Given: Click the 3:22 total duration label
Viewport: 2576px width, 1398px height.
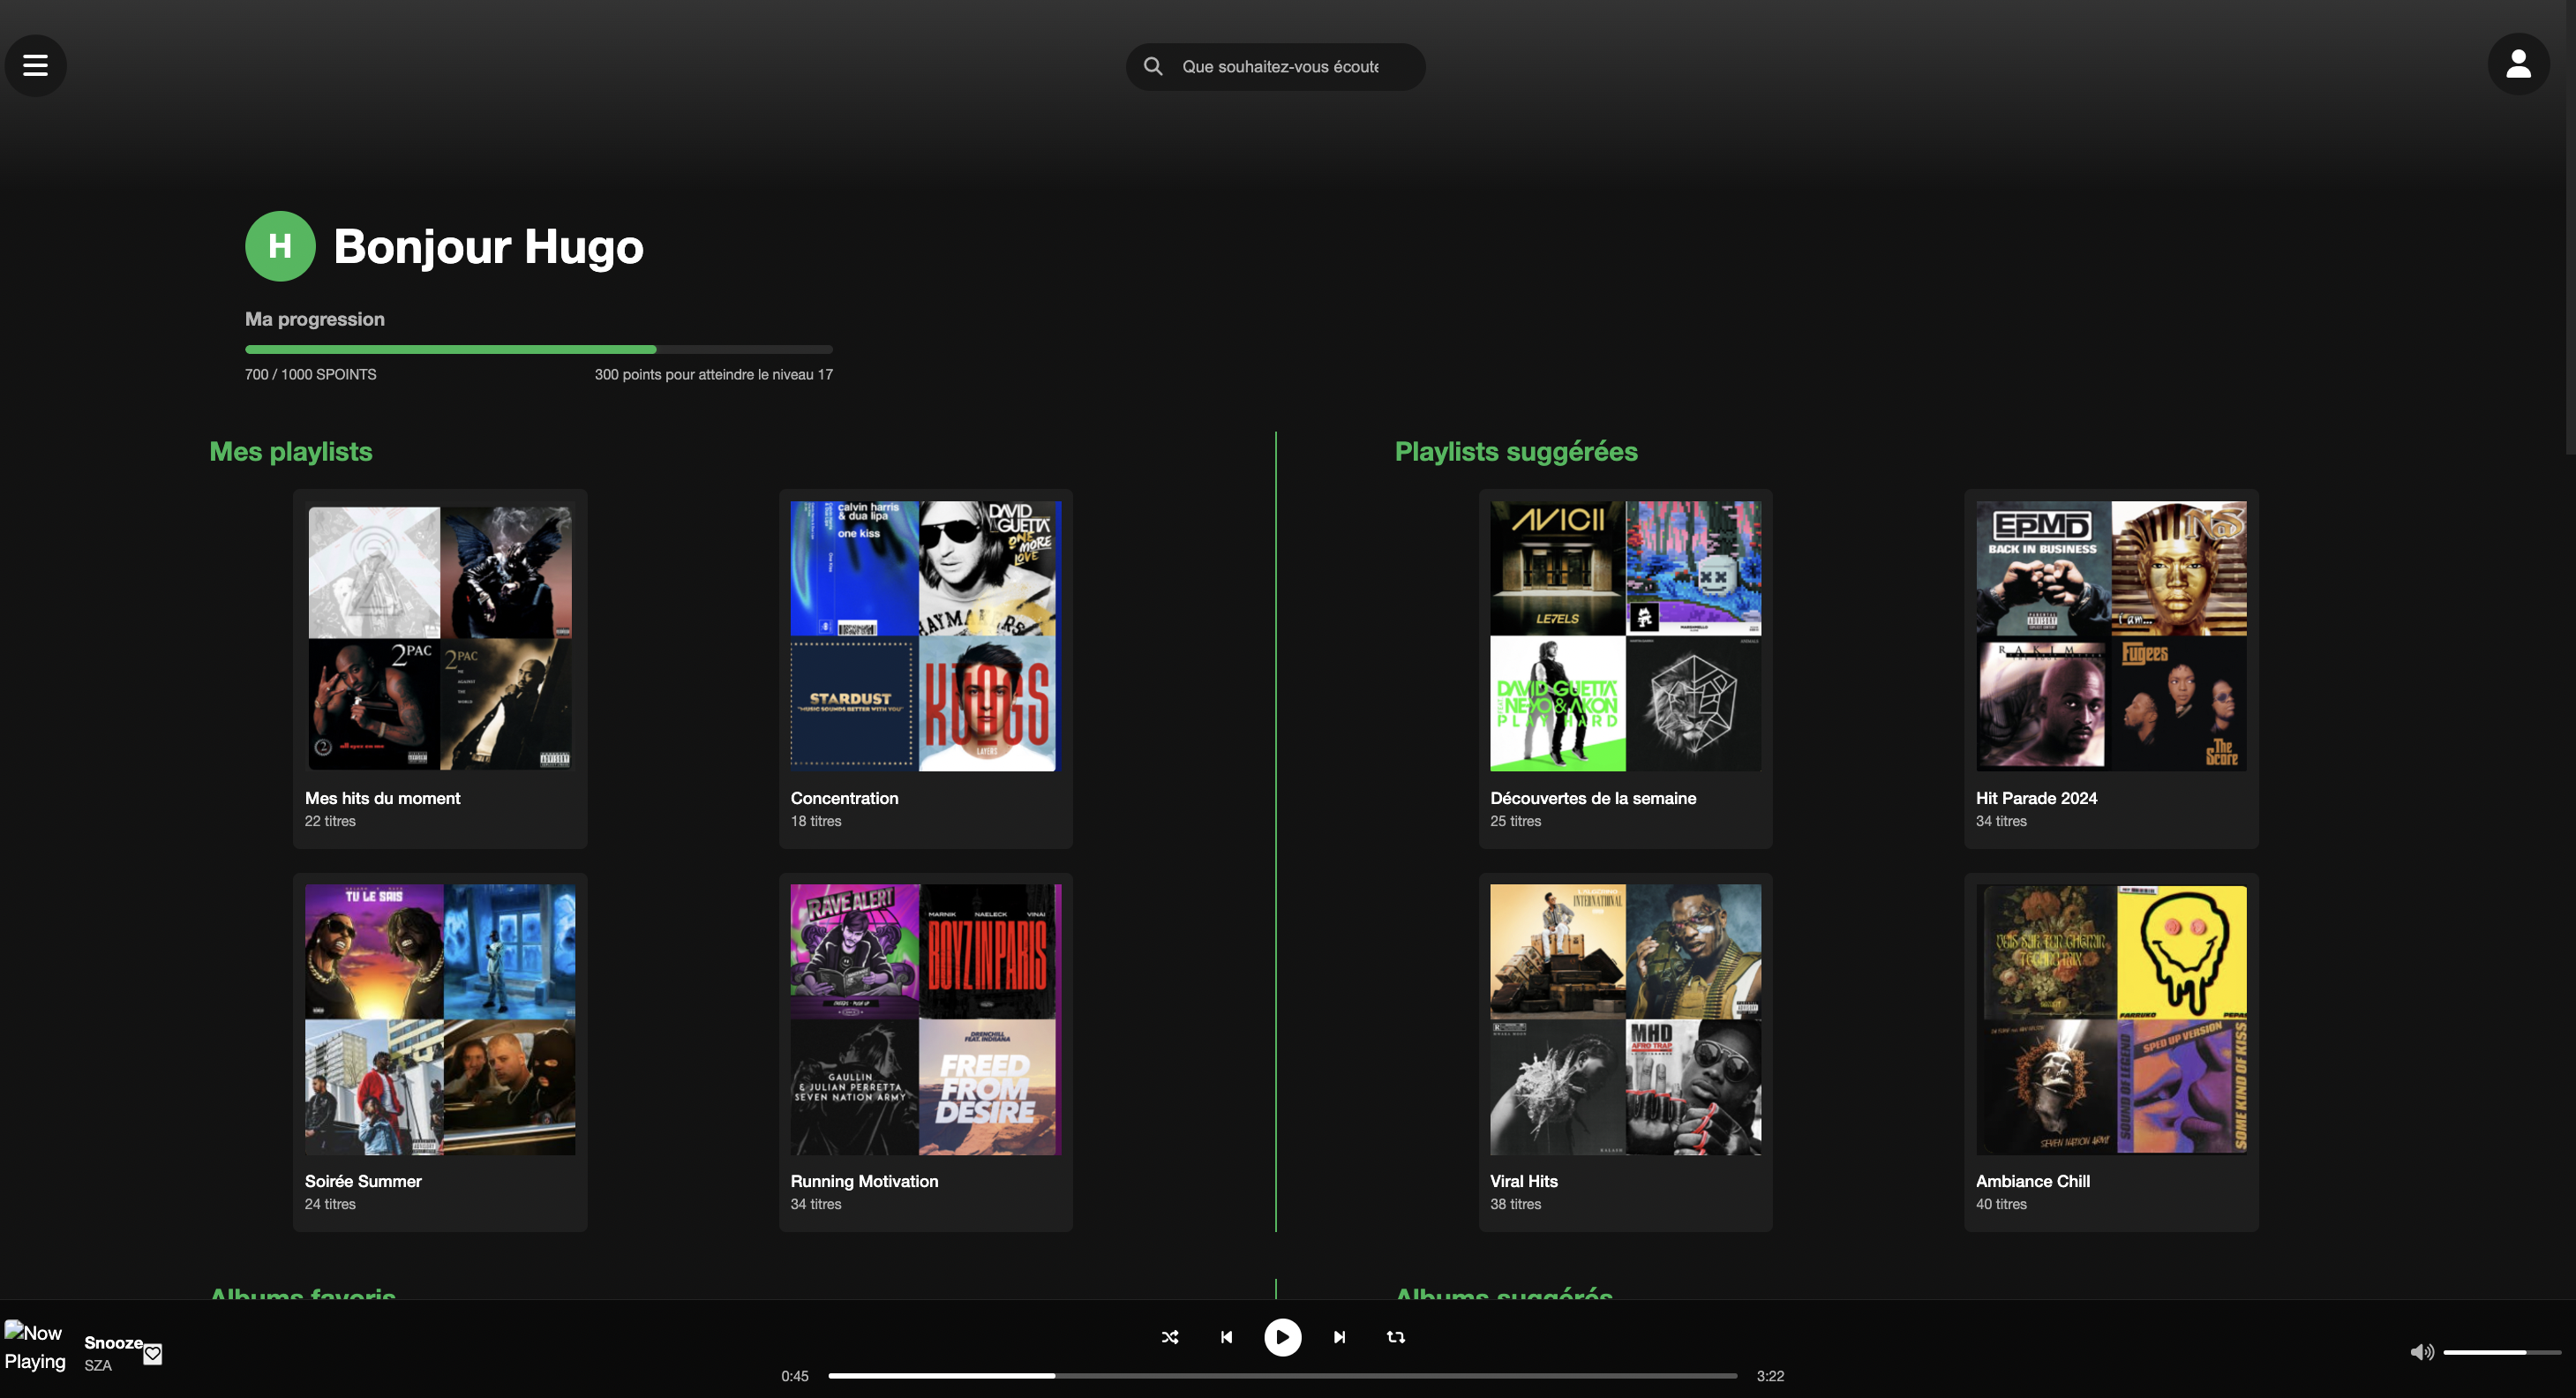Looking at the screenshot, I should click(1770, 1376).
